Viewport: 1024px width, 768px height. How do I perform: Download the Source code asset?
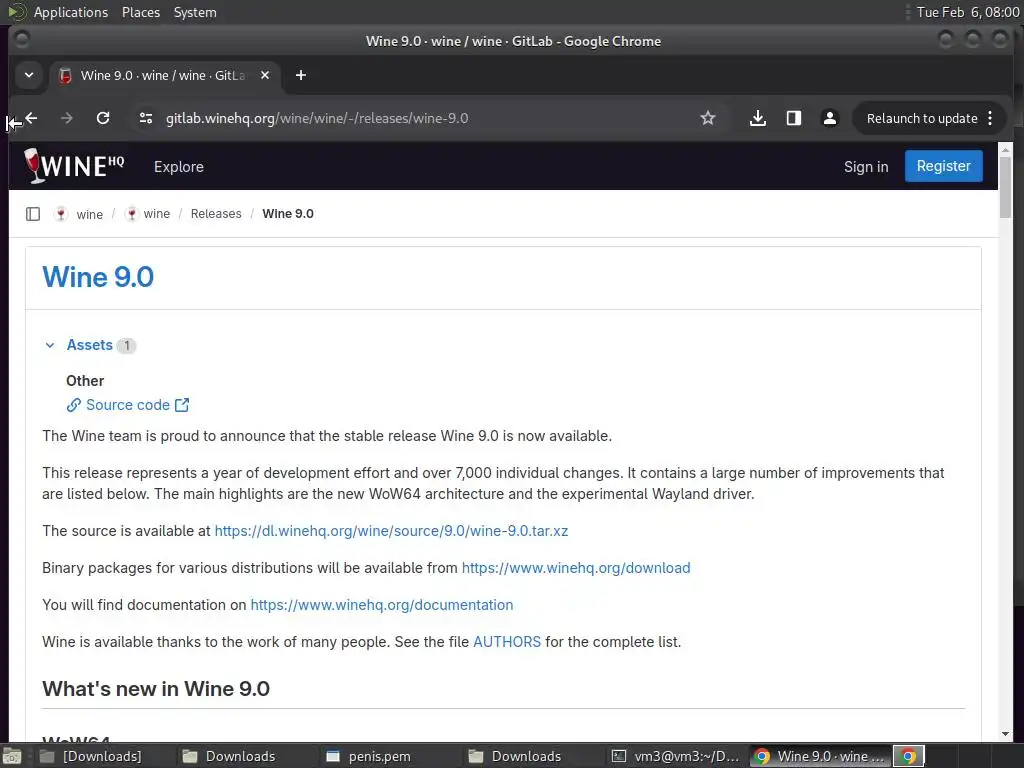coord(128,405)
